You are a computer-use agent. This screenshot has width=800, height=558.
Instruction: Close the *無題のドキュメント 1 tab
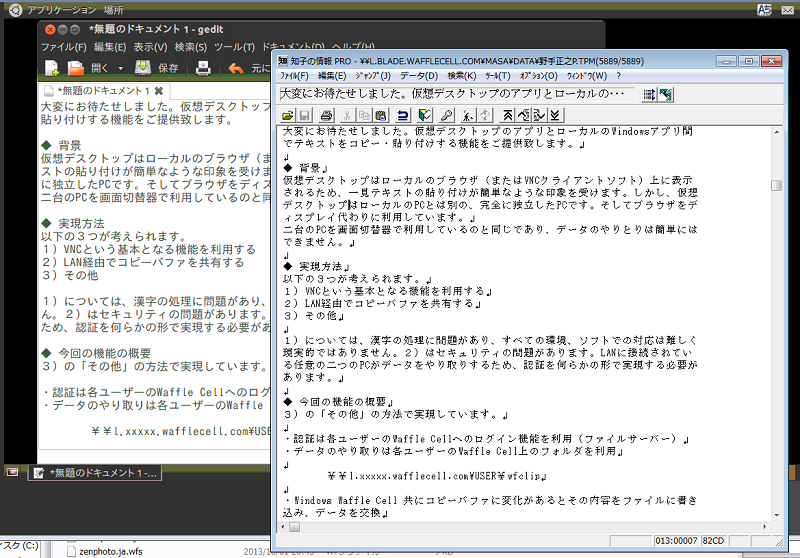click(x=159, y=91)
